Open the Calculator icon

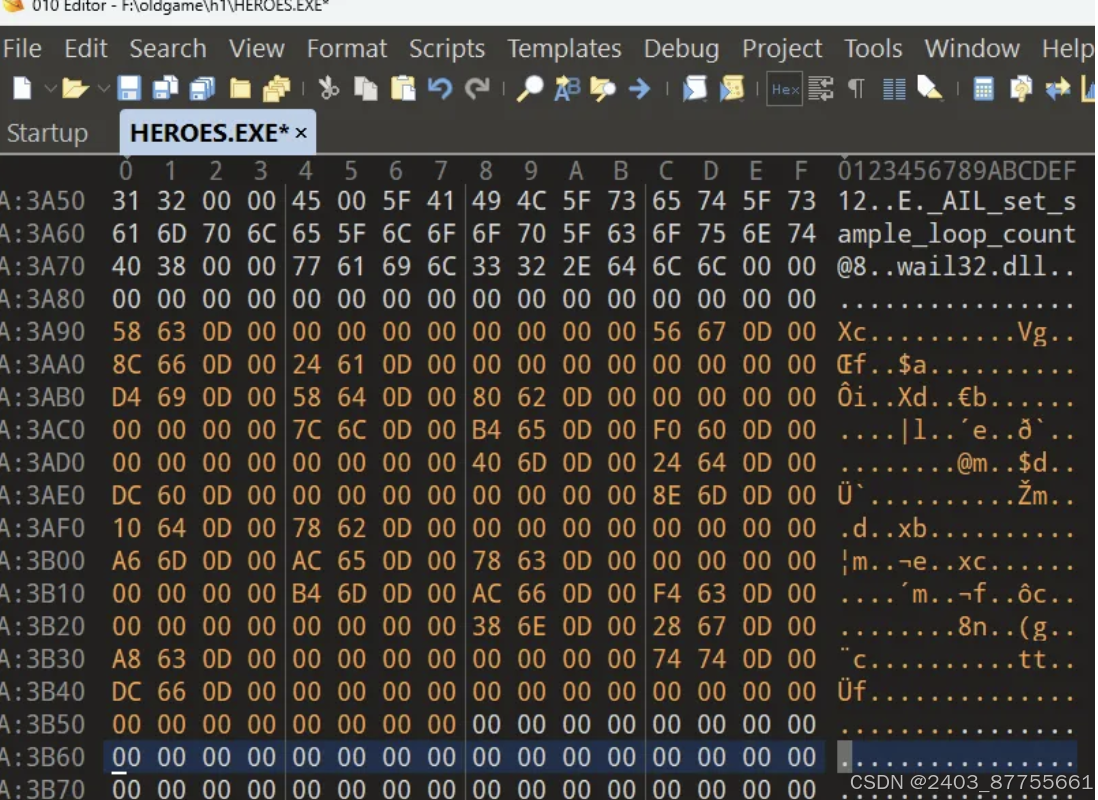coord(983,89)
